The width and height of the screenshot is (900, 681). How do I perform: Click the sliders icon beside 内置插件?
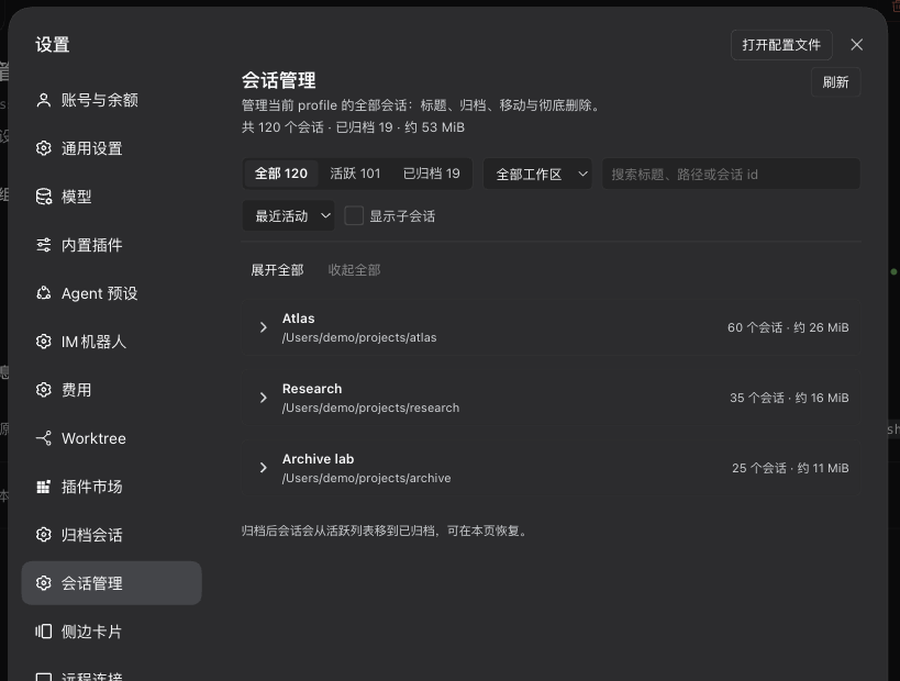pos(44,245)
